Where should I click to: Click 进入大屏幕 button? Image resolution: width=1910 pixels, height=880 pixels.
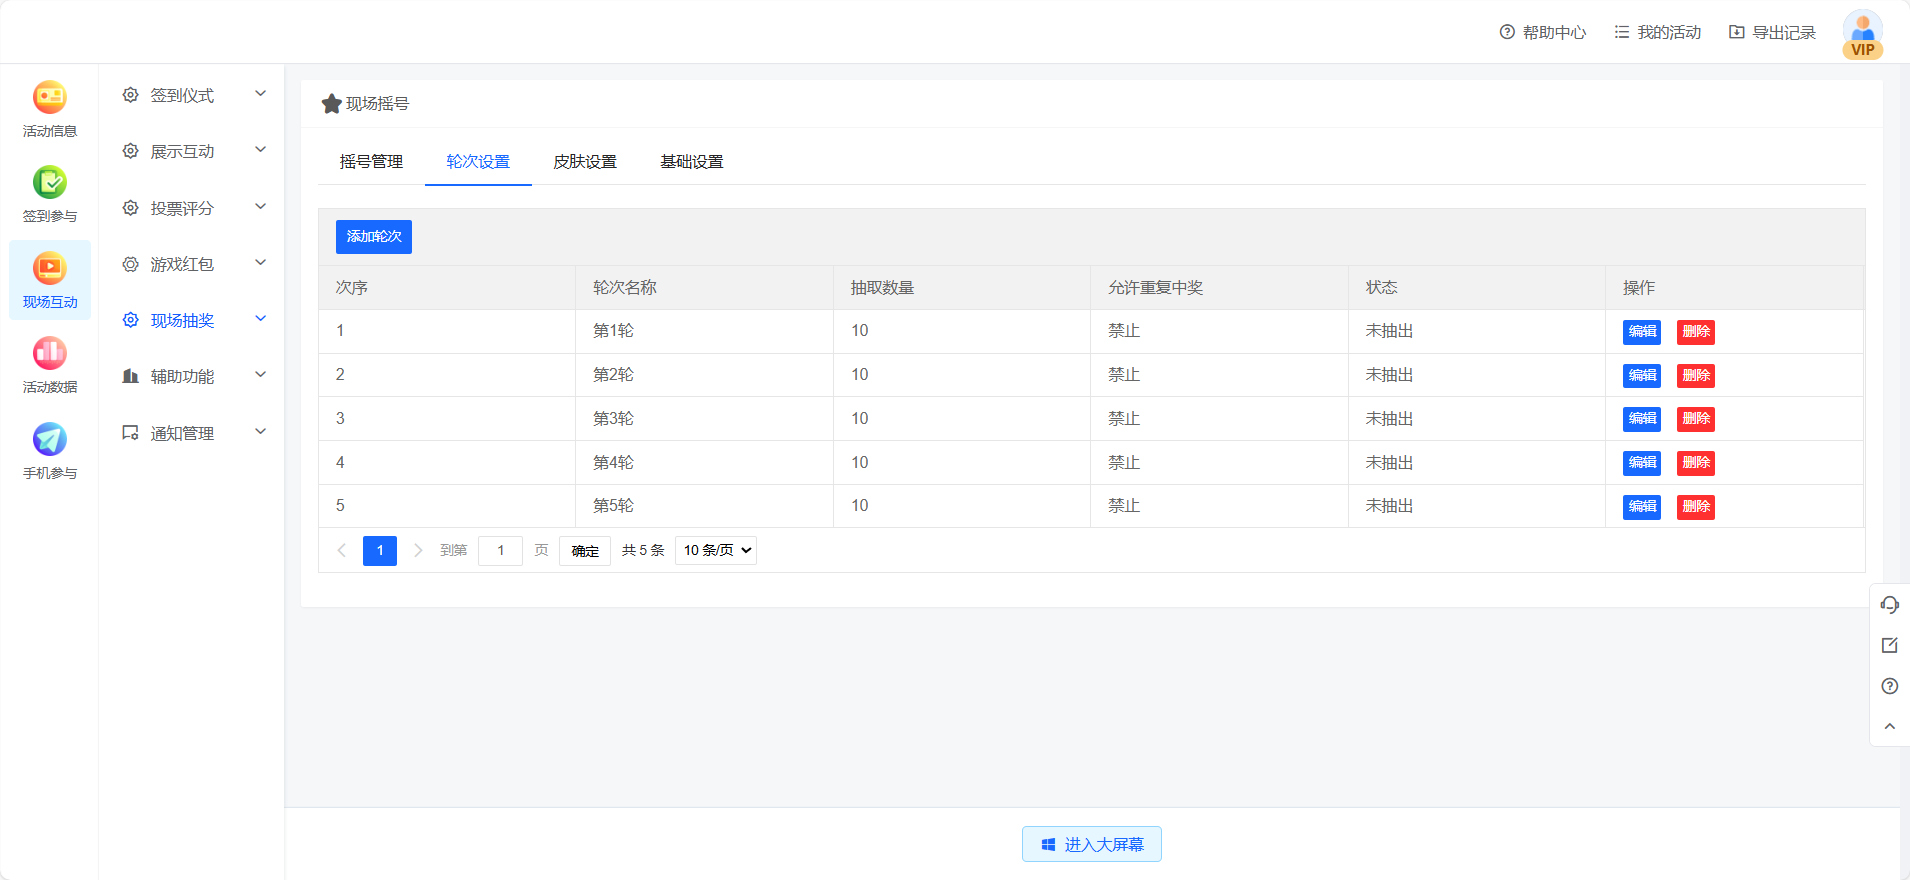coord(1091,844)
